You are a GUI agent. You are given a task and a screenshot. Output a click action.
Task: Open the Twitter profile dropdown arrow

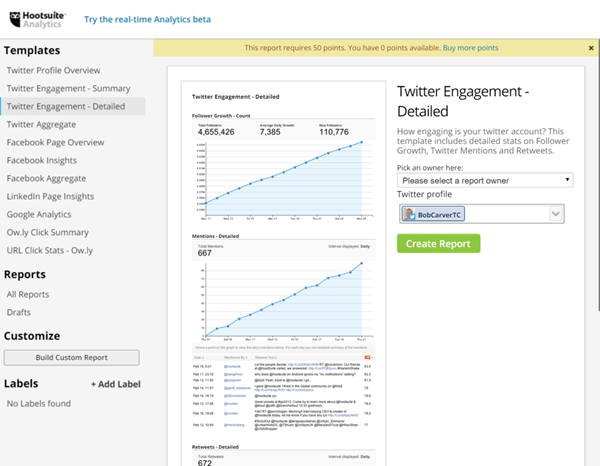[556, 213]
